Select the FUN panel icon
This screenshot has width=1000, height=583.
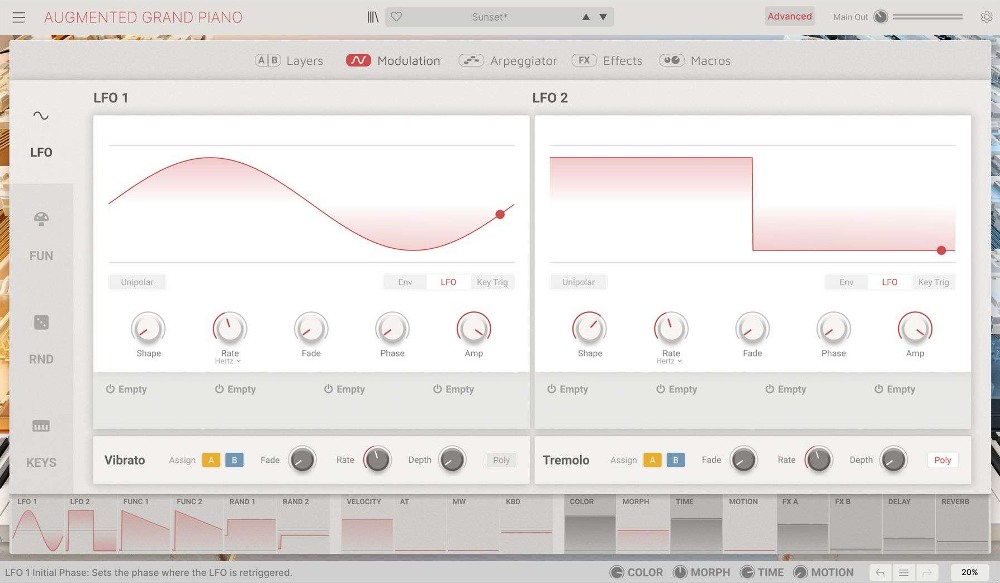click(x=41, y=236)
